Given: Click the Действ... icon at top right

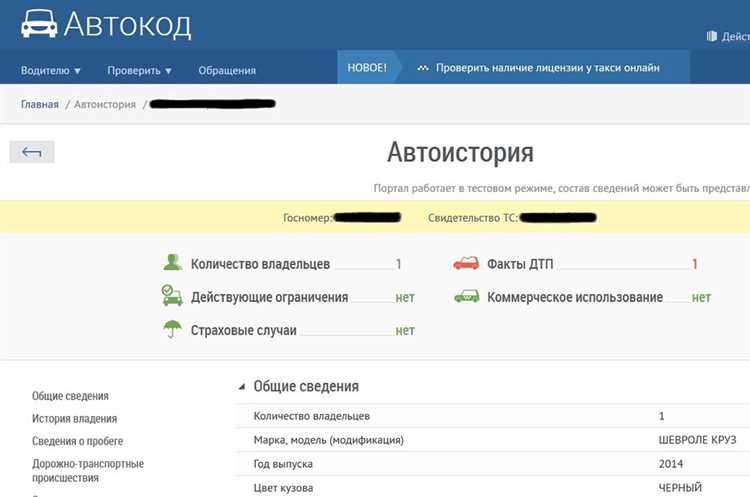Looking at the screenshot, I should 712,36.
